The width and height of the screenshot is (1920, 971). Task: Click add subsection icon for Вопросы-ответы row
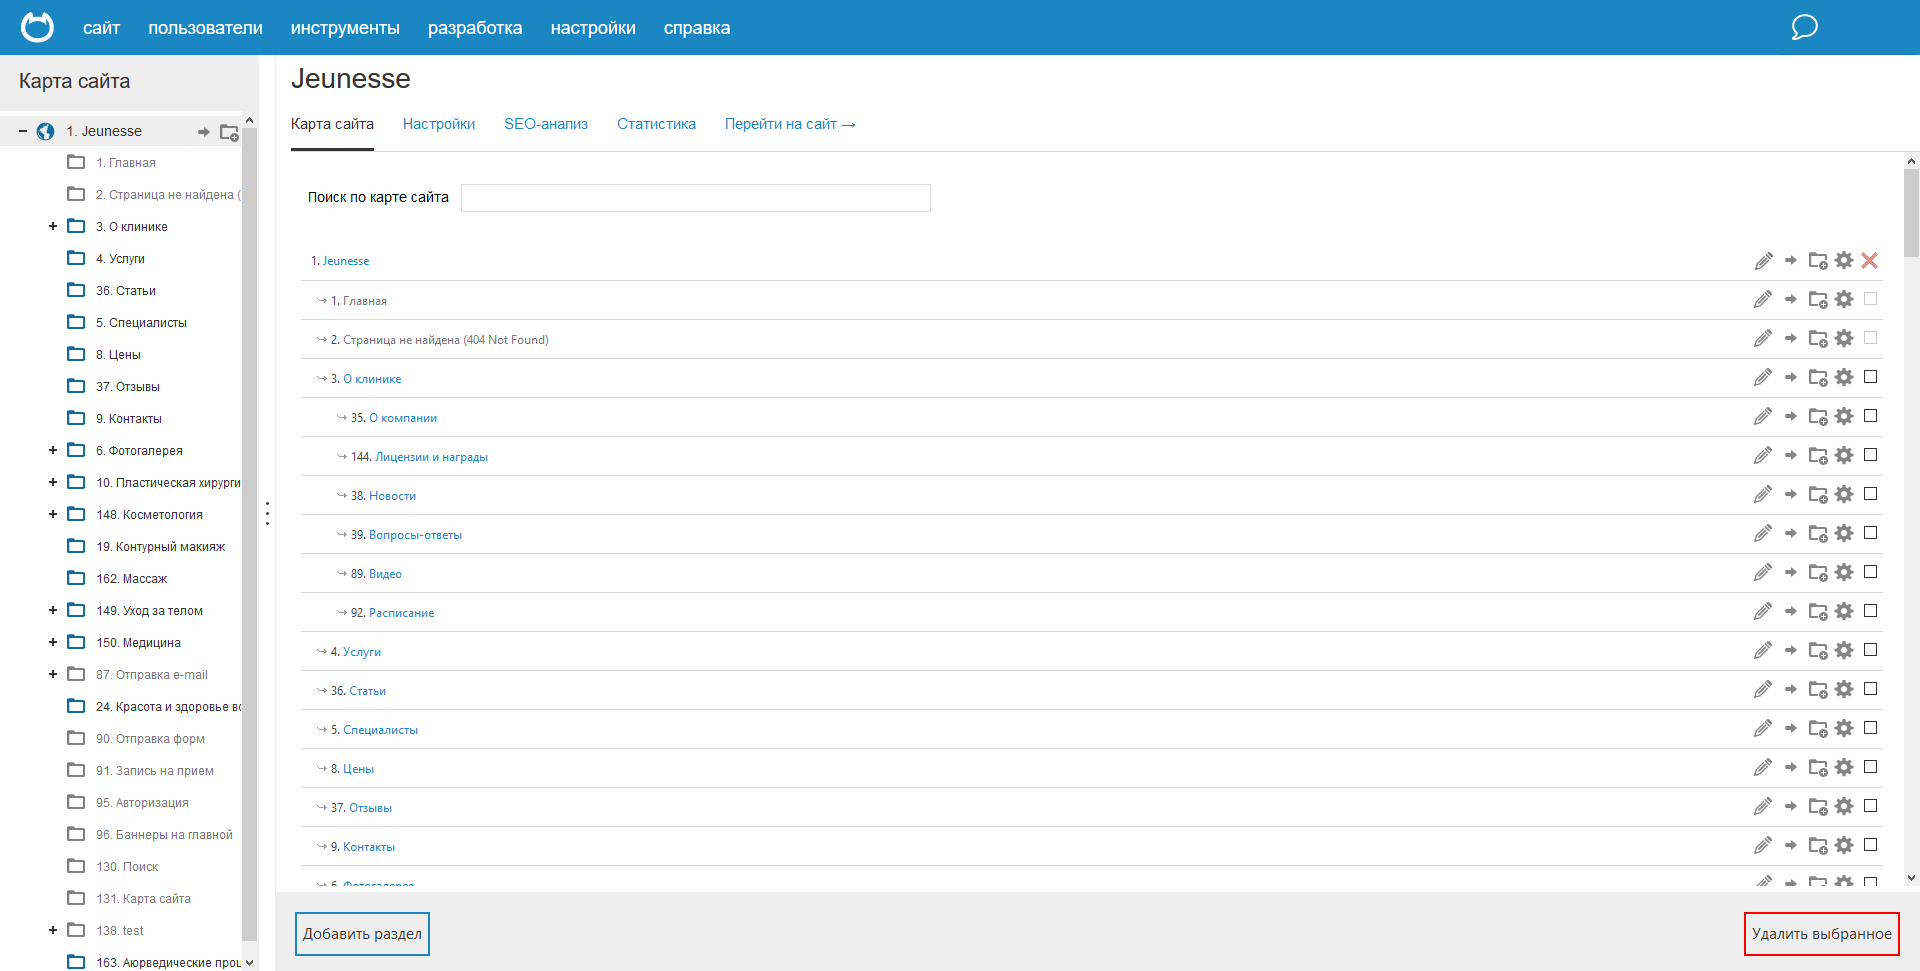(1818, 534)
